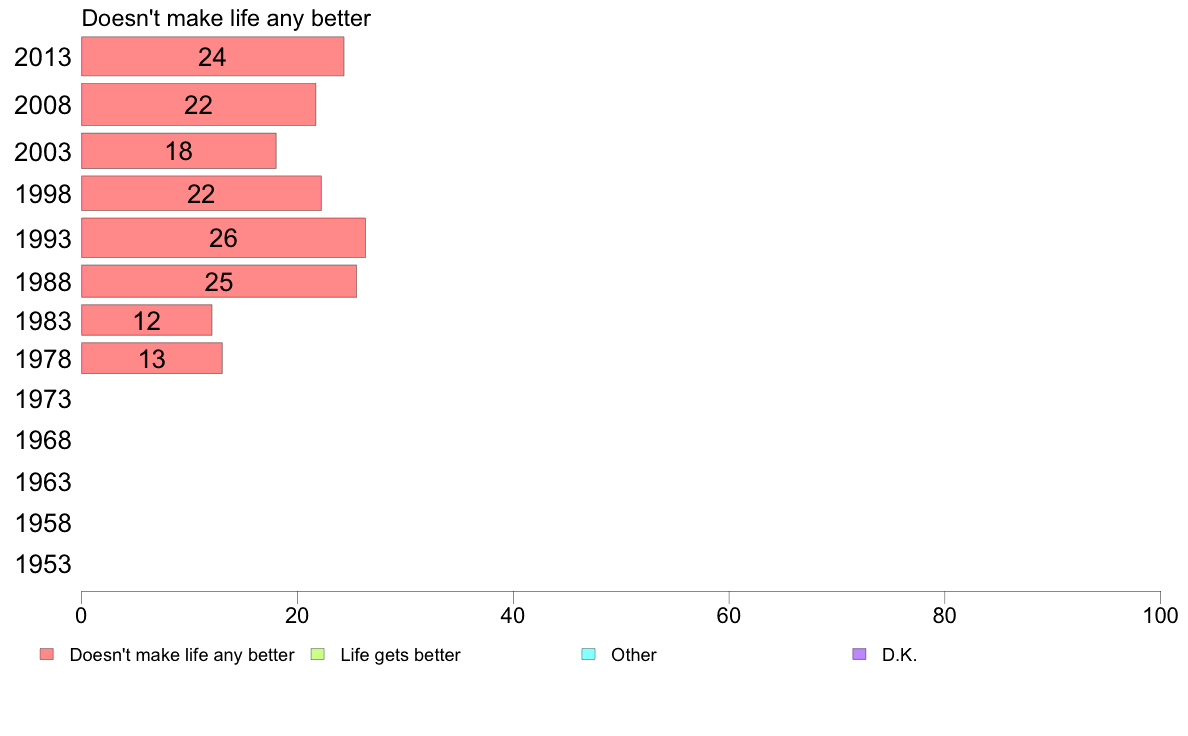
Task: Click the 1953 year label on axis
Action: [43, 565]
